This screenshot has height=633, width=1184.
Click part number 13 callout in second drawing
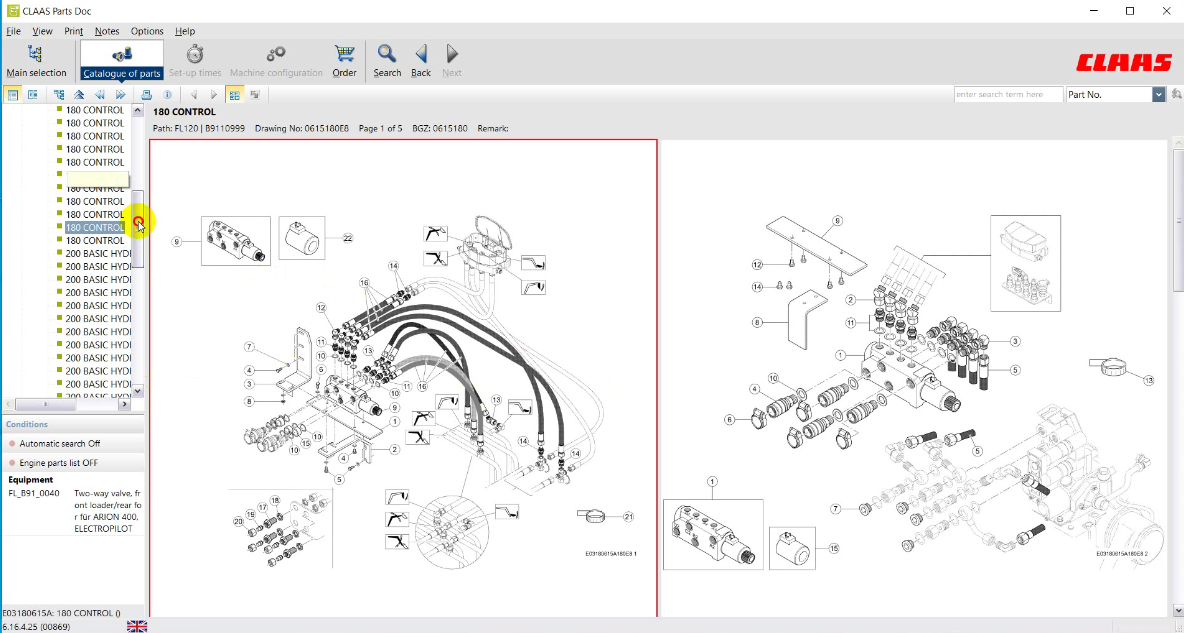tap(1149, 380)
